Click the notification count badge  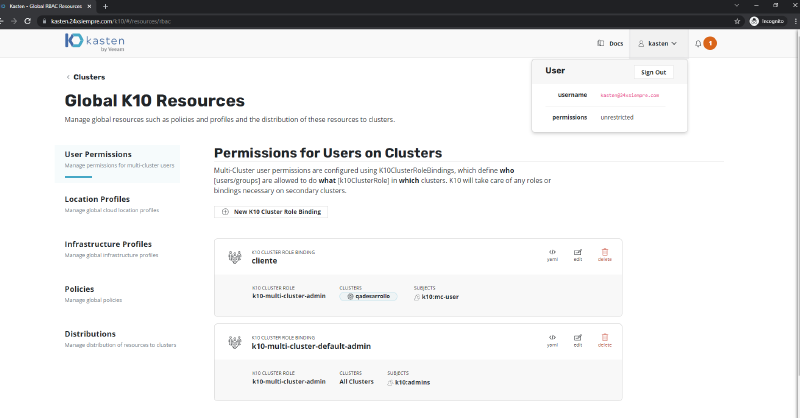point(710,43)
